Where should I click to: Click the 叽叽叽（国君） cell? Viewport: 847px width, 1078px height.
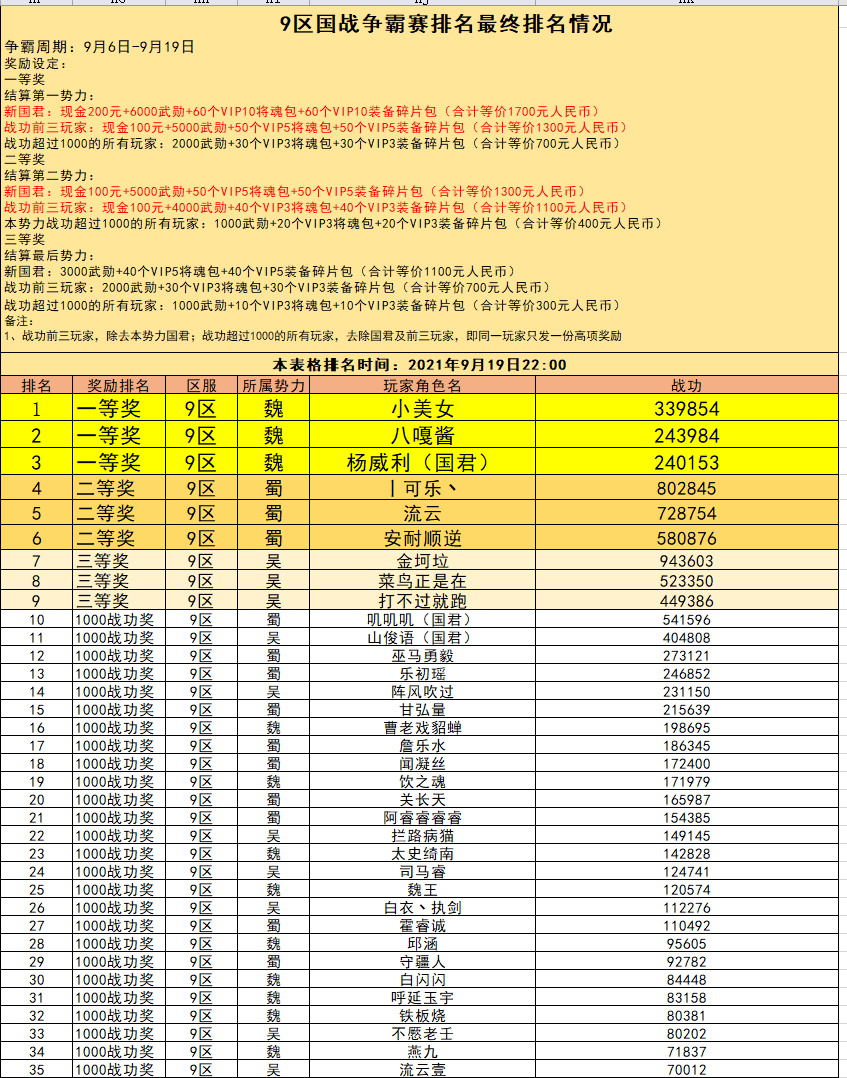click(x=422, y=619)
